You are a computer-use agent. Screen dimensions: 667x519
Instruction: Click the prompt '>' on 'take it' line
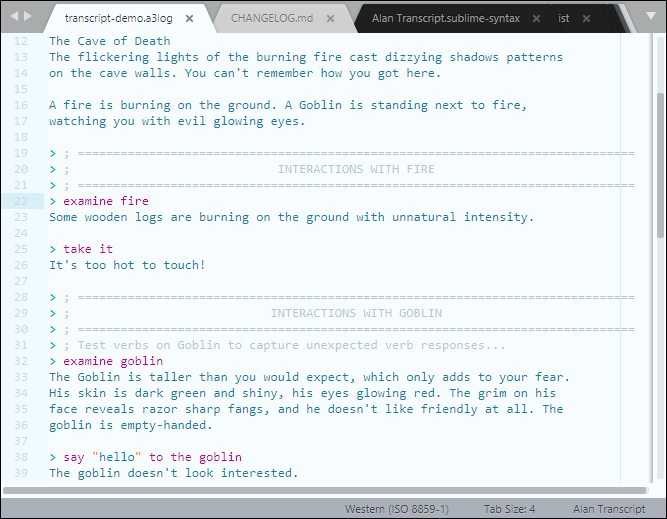pyautogui.click(x=53, y=249)
